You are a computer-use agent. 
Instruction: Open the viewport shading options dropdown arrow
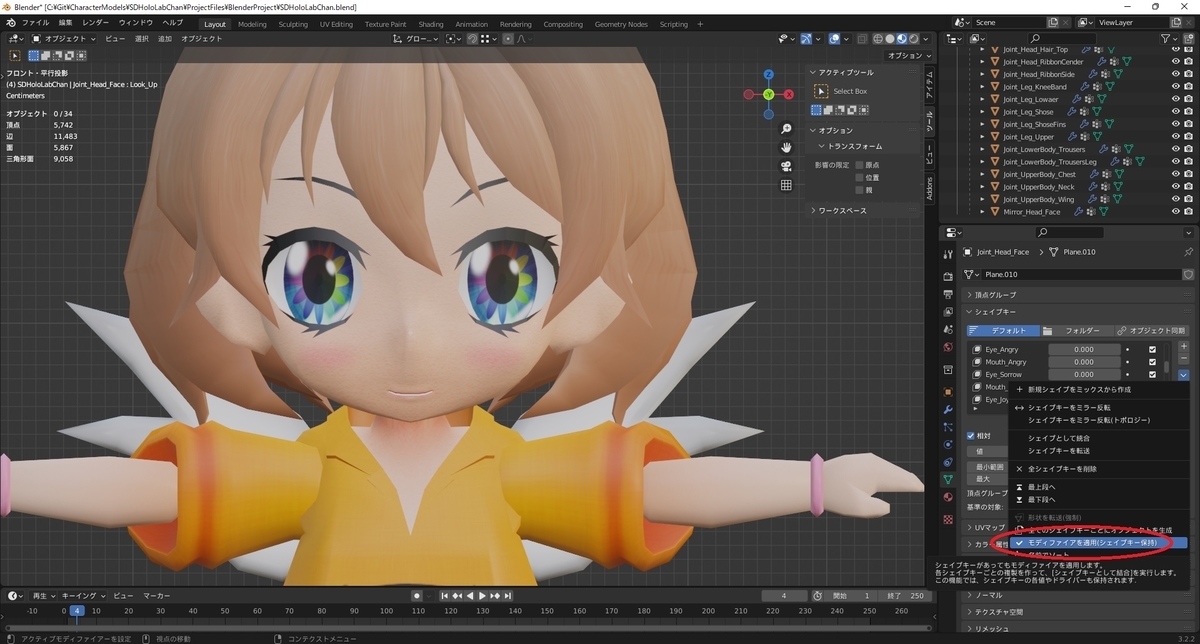click(x=927, y=39)
